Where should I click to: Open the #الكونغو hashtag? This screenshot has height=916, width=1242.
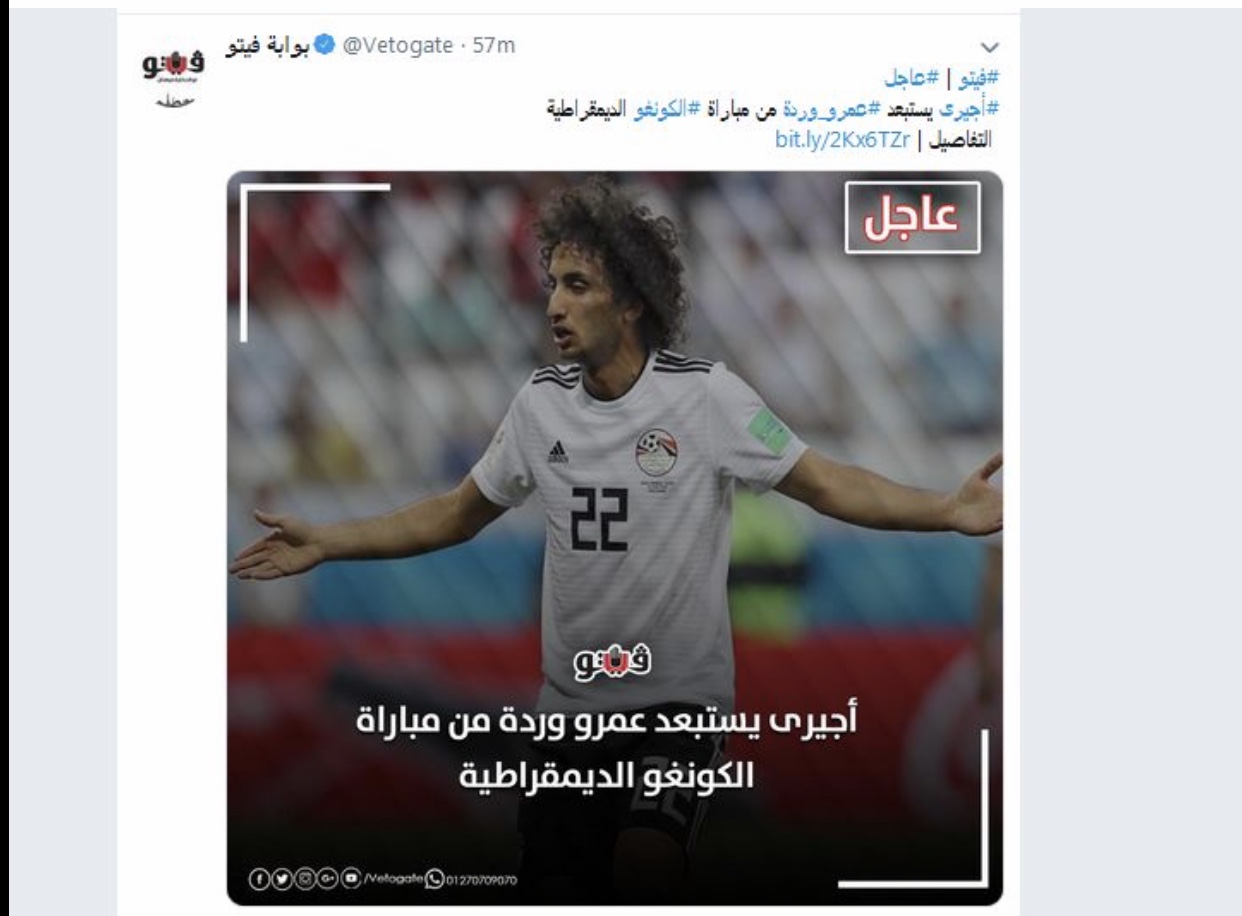675,108
